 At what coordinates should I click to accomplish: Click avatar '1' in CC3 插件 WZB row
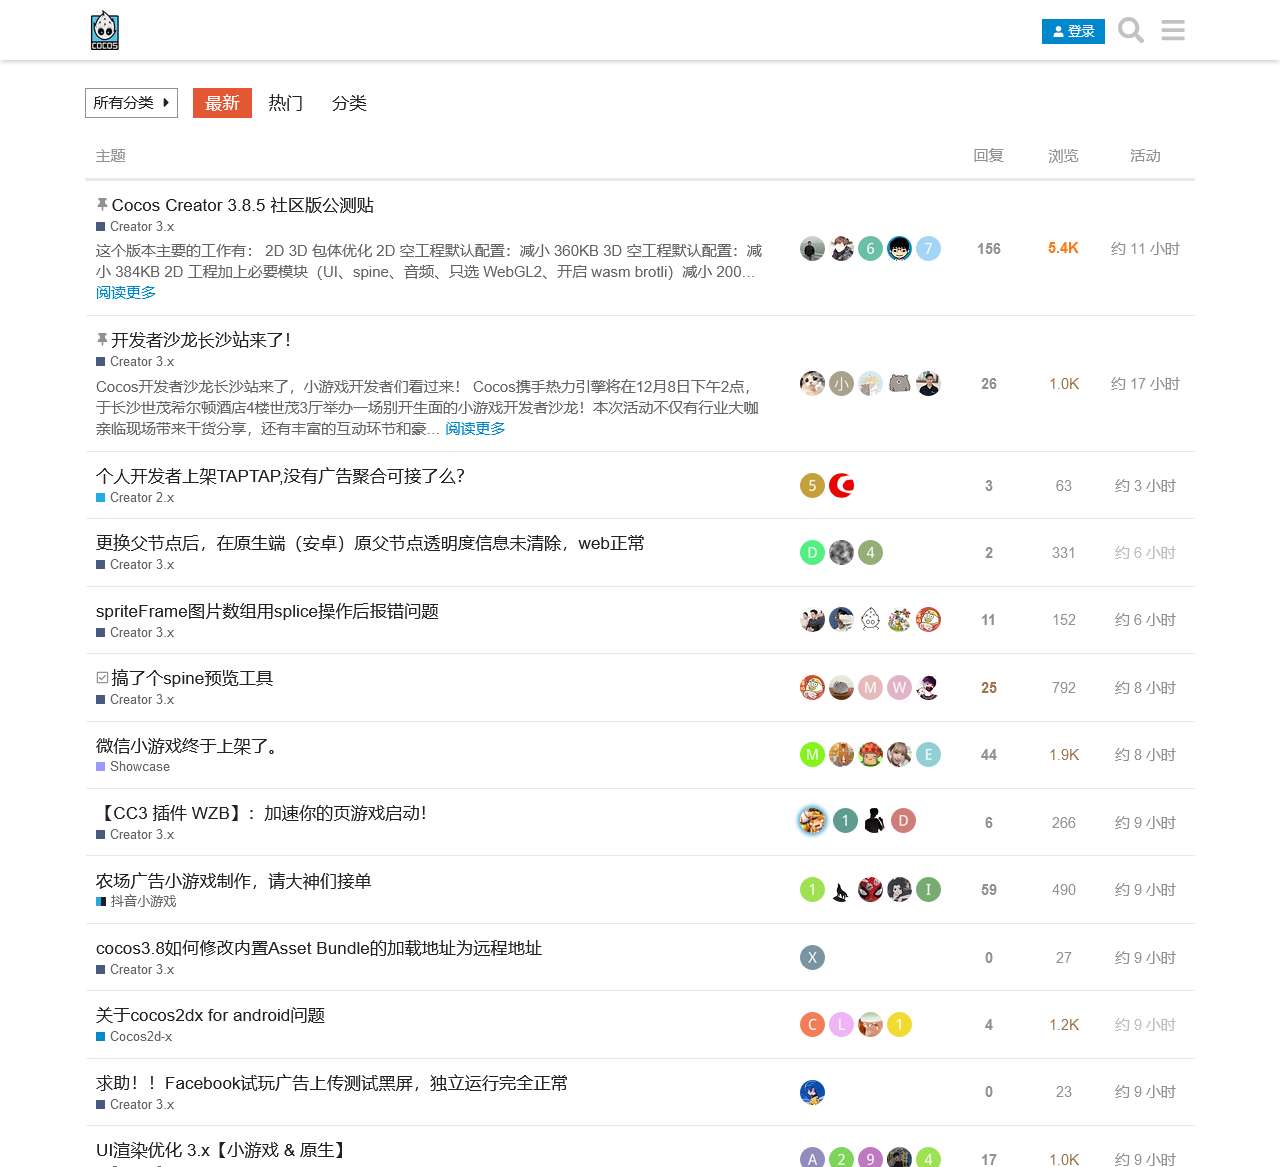(x=845, y=821)
